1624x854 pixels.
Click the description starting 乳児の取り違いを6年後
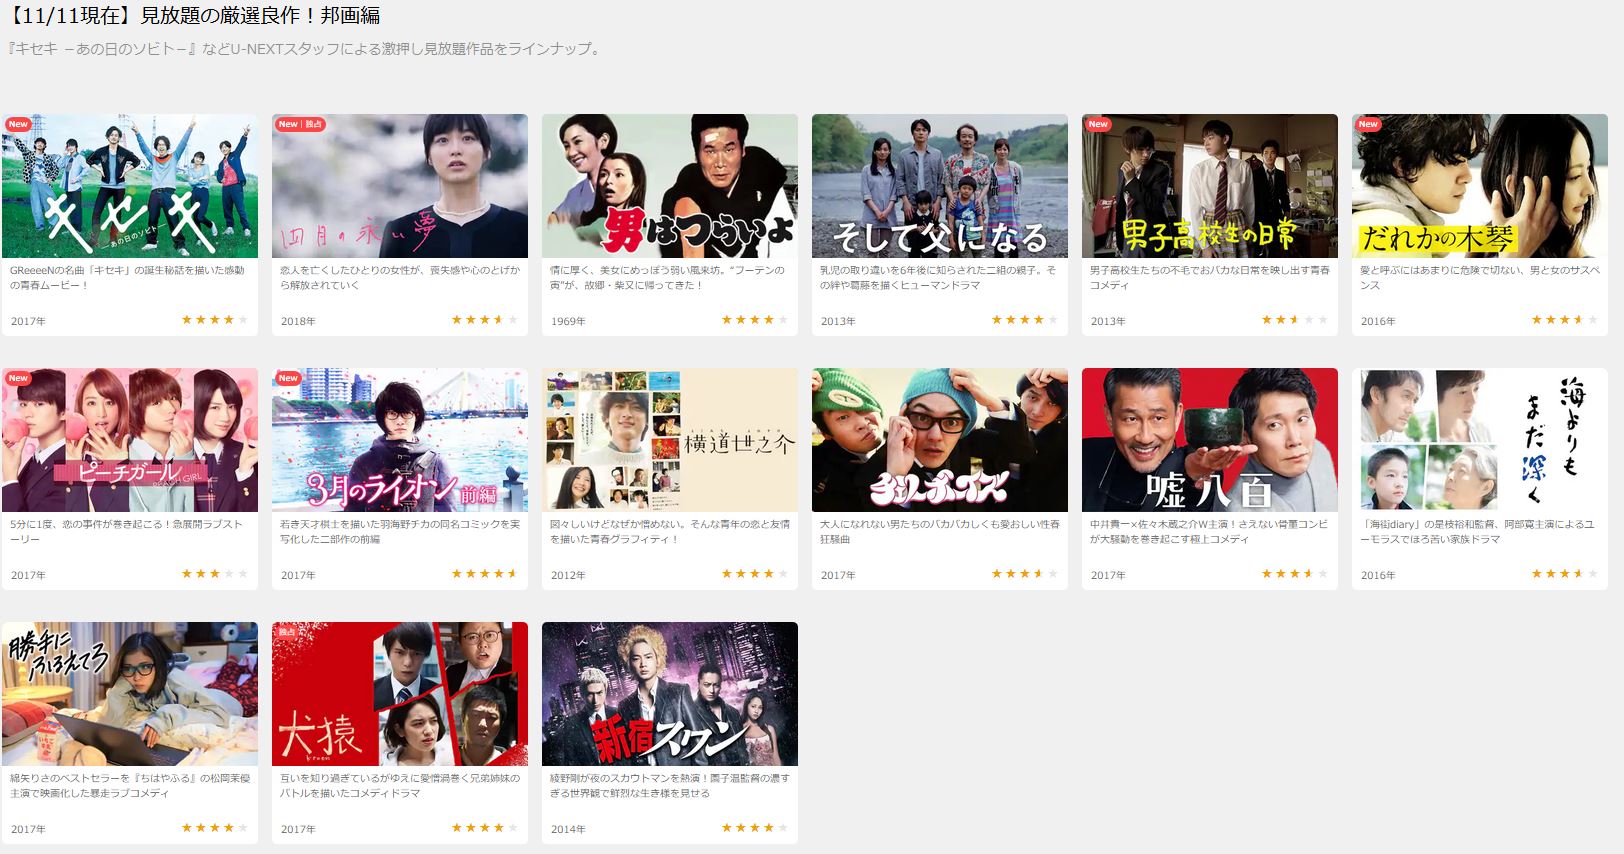938,277
